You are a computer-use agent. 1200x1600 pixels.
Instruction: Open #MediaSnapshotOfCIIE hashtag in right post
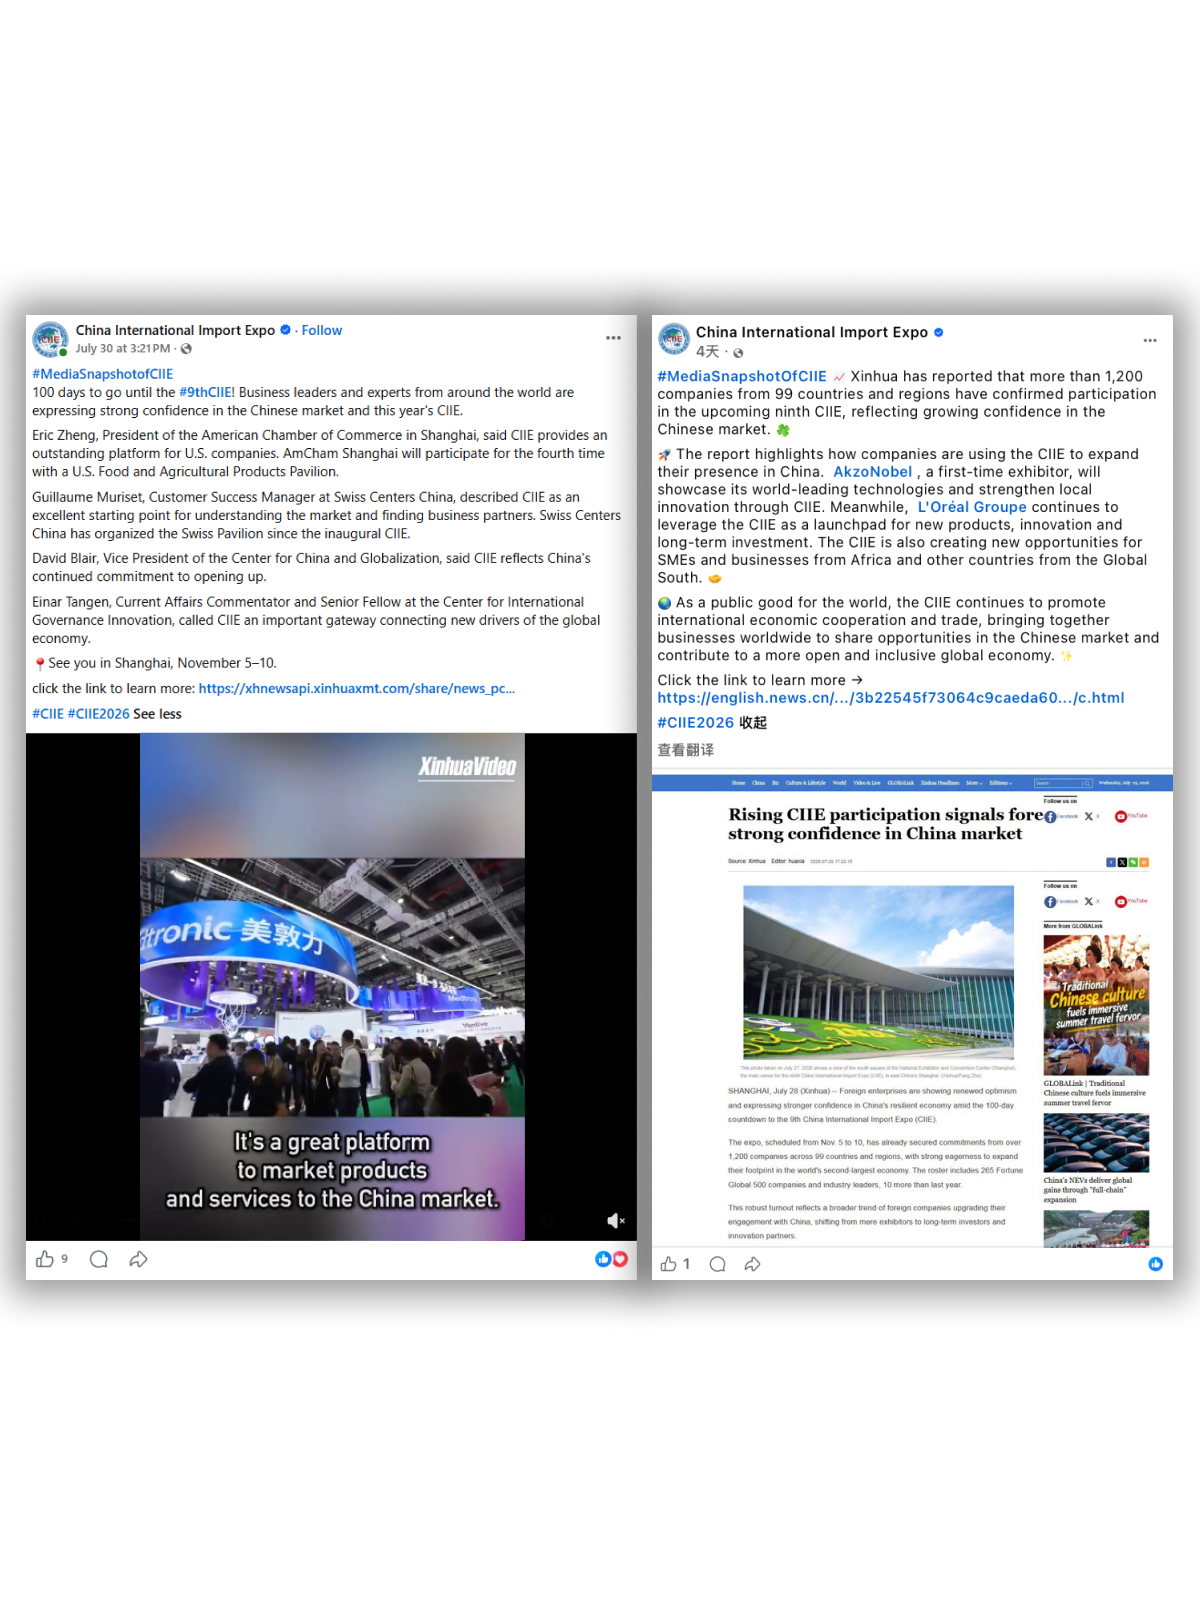coord(742,376)
